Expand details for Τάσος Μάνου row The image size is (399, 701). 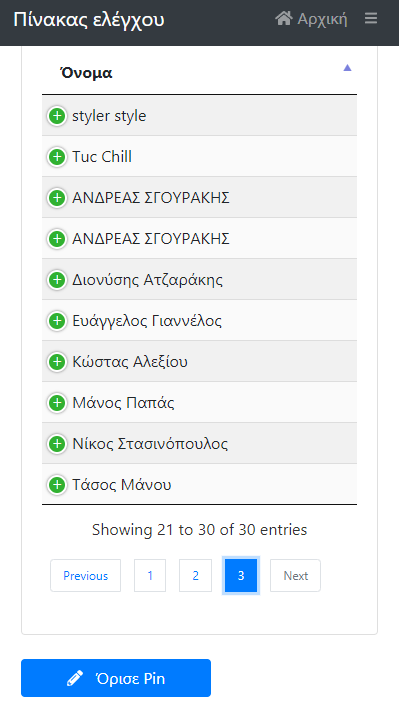(x=57, y=485)
